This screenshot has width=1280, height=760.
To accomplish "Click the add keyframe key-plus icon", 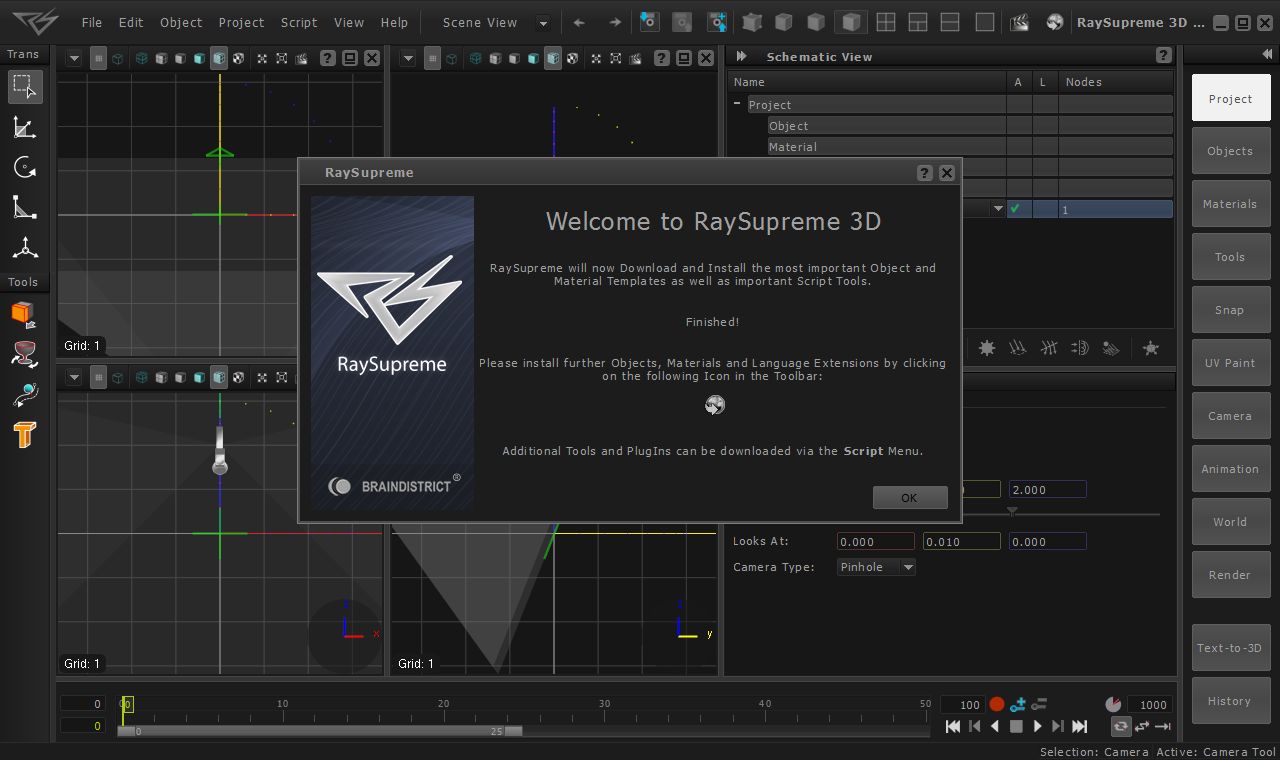I will [1019, 704].
